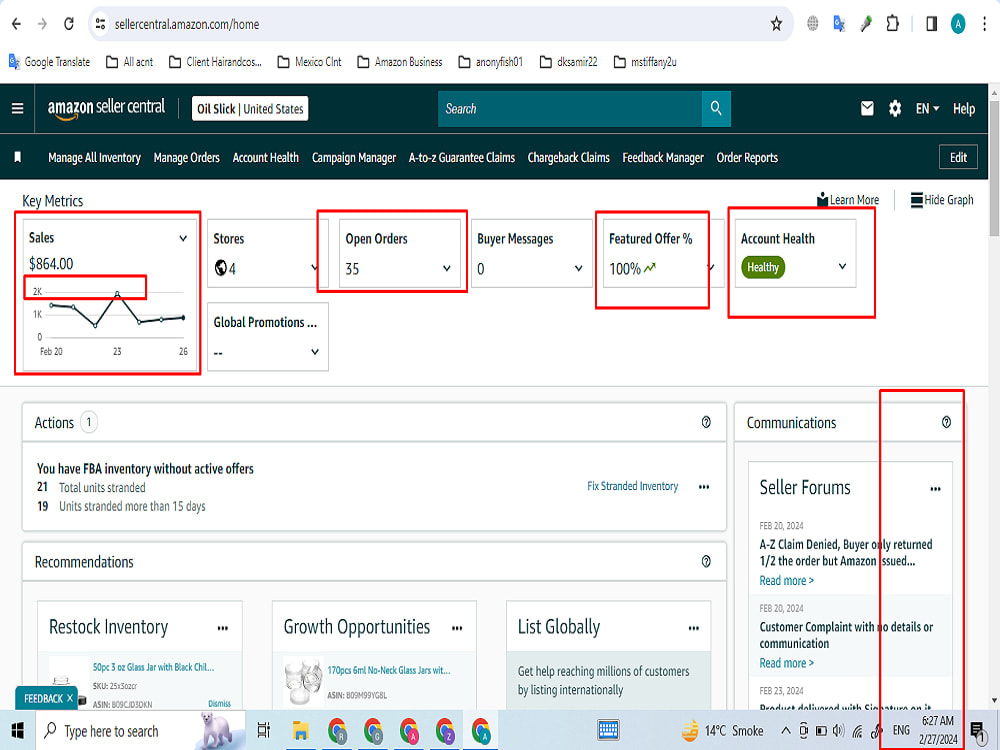Image resolution: width=1000 pixels, height=750 pixels.
Task: Click the Healthy status badge
Action: 763,267
